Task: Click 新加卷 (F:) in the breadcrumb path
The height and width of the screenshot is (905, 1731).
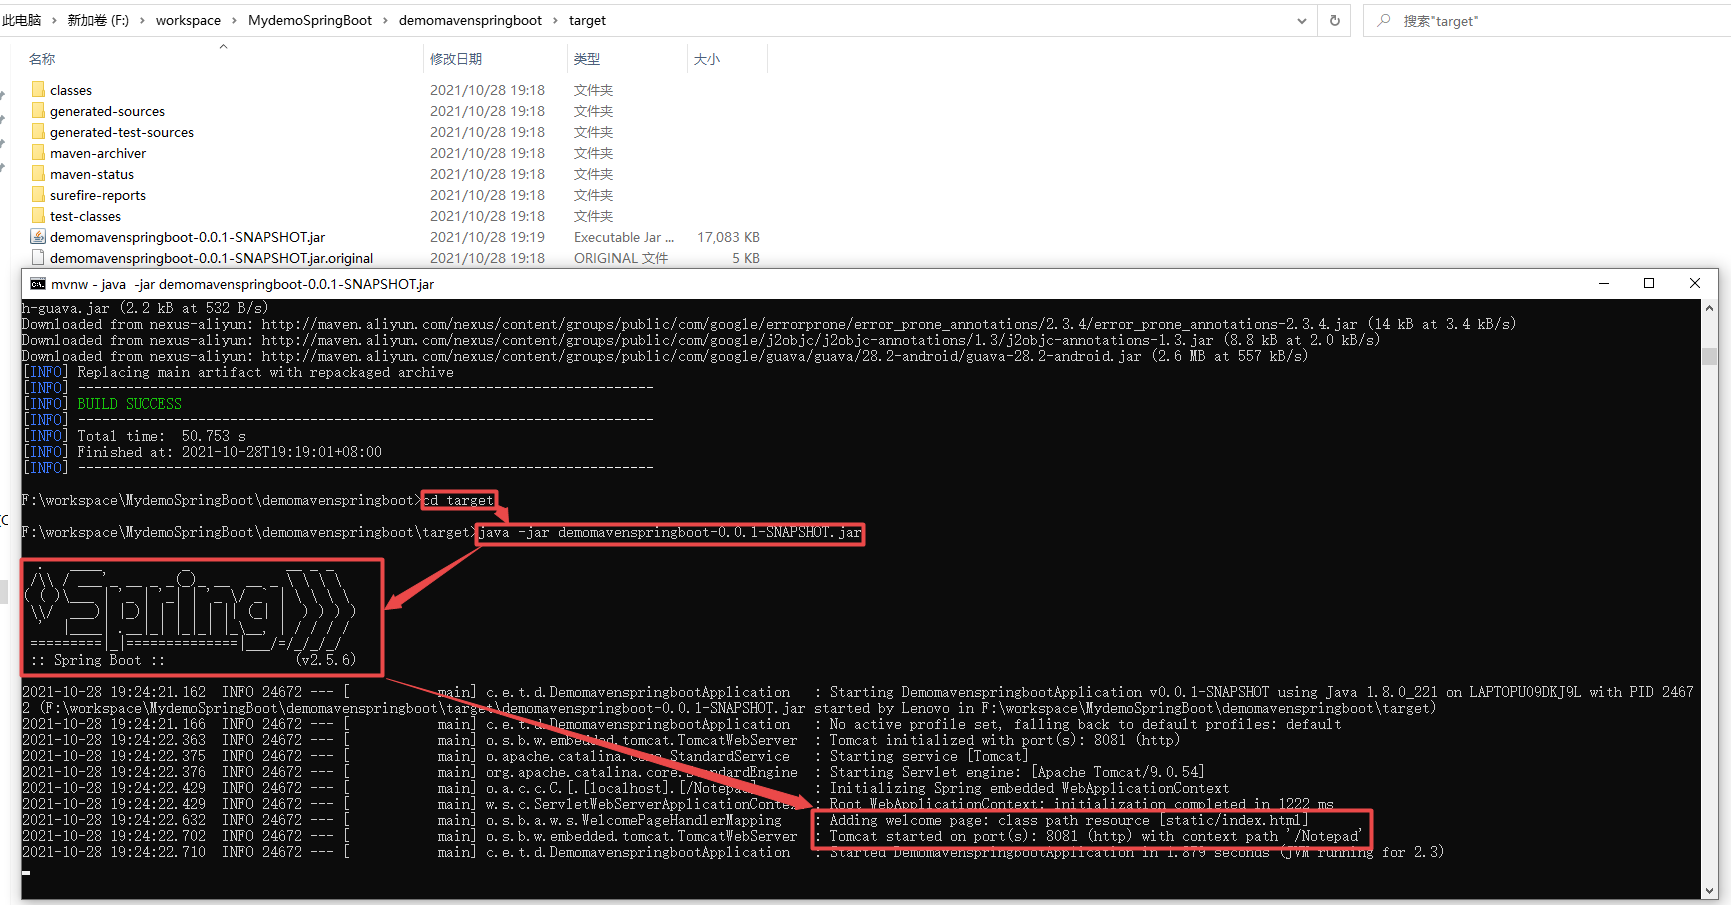Action: pos(96,20)
